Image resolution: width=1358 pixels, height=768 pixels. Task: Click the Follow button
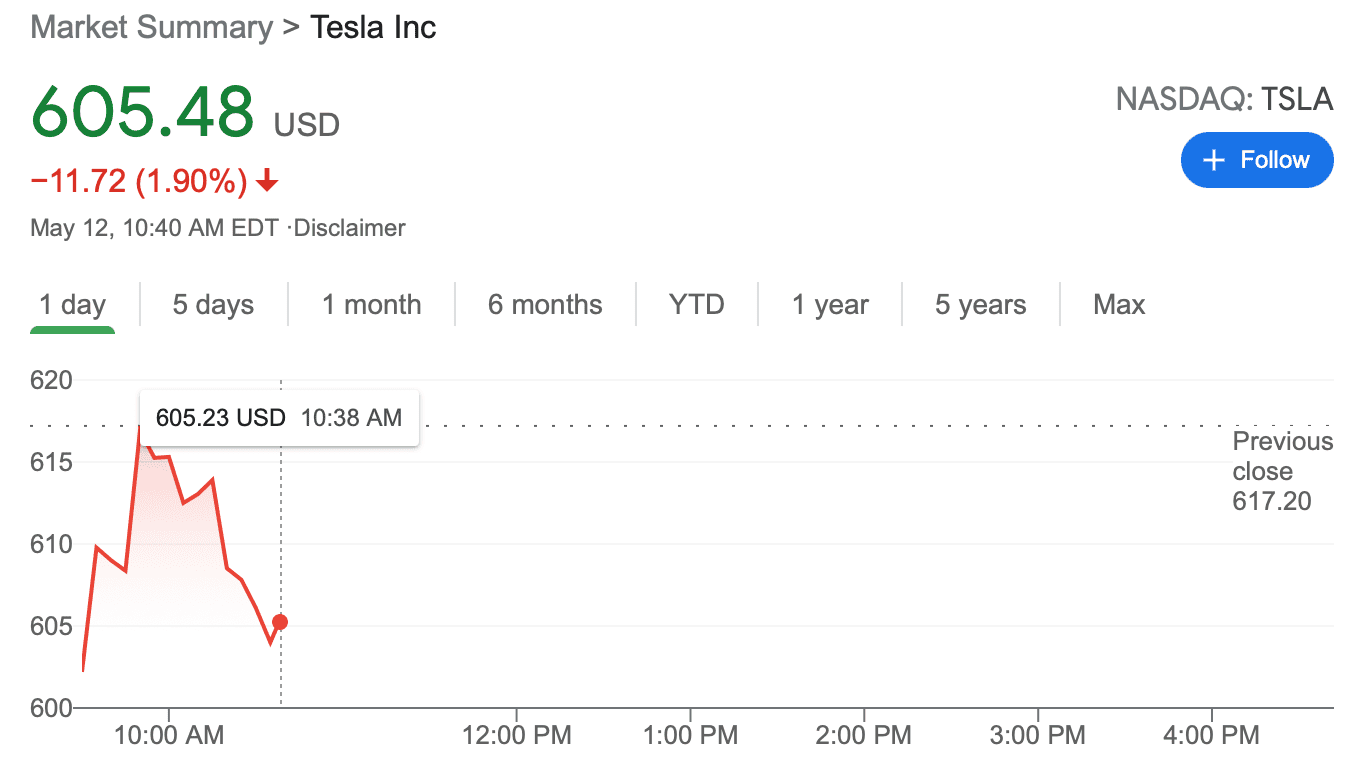click(x=1257, y=159)
